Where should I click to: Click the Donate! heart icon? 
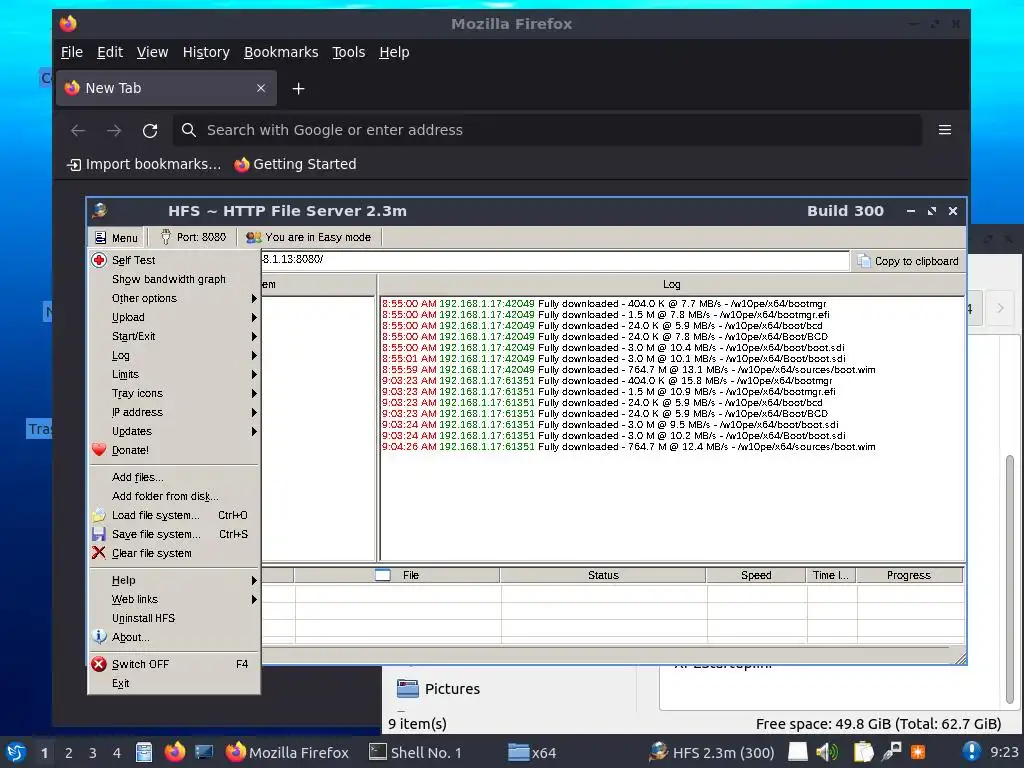(x=99, y=450)
